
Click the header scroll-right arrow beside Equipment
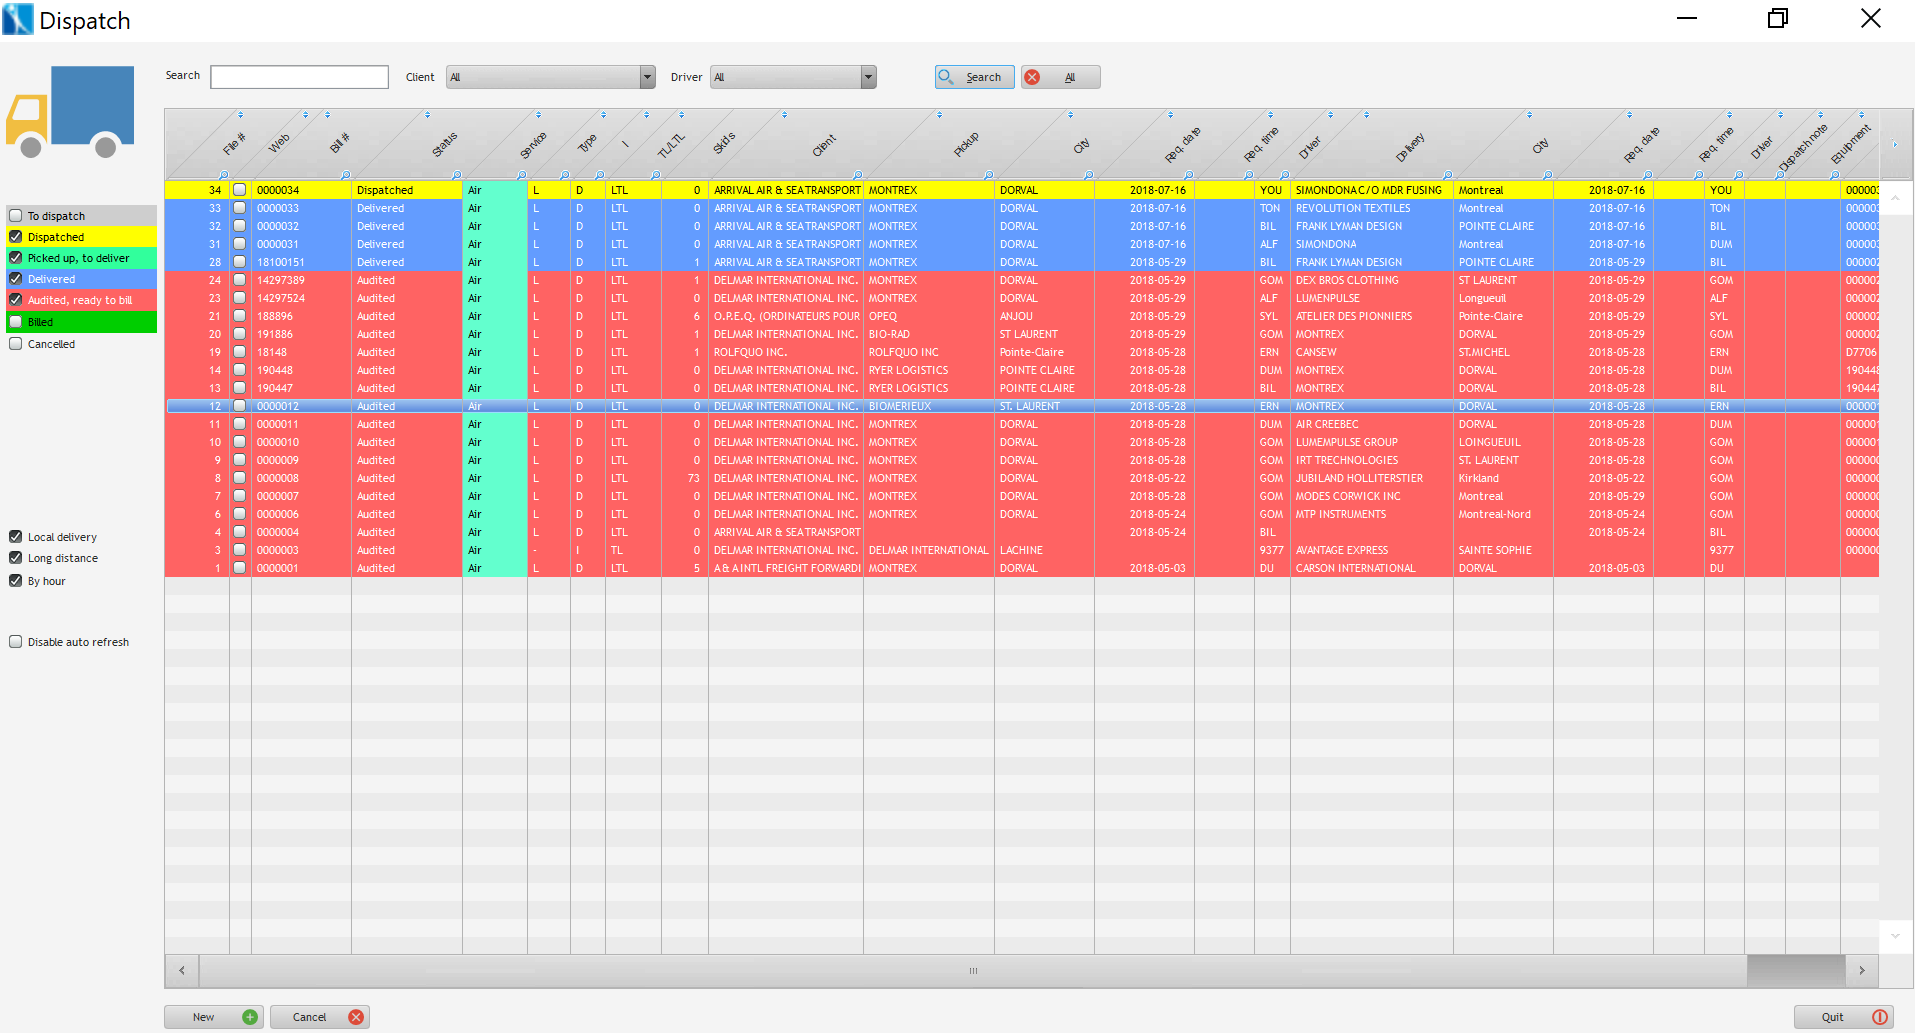coord(1895,145)
